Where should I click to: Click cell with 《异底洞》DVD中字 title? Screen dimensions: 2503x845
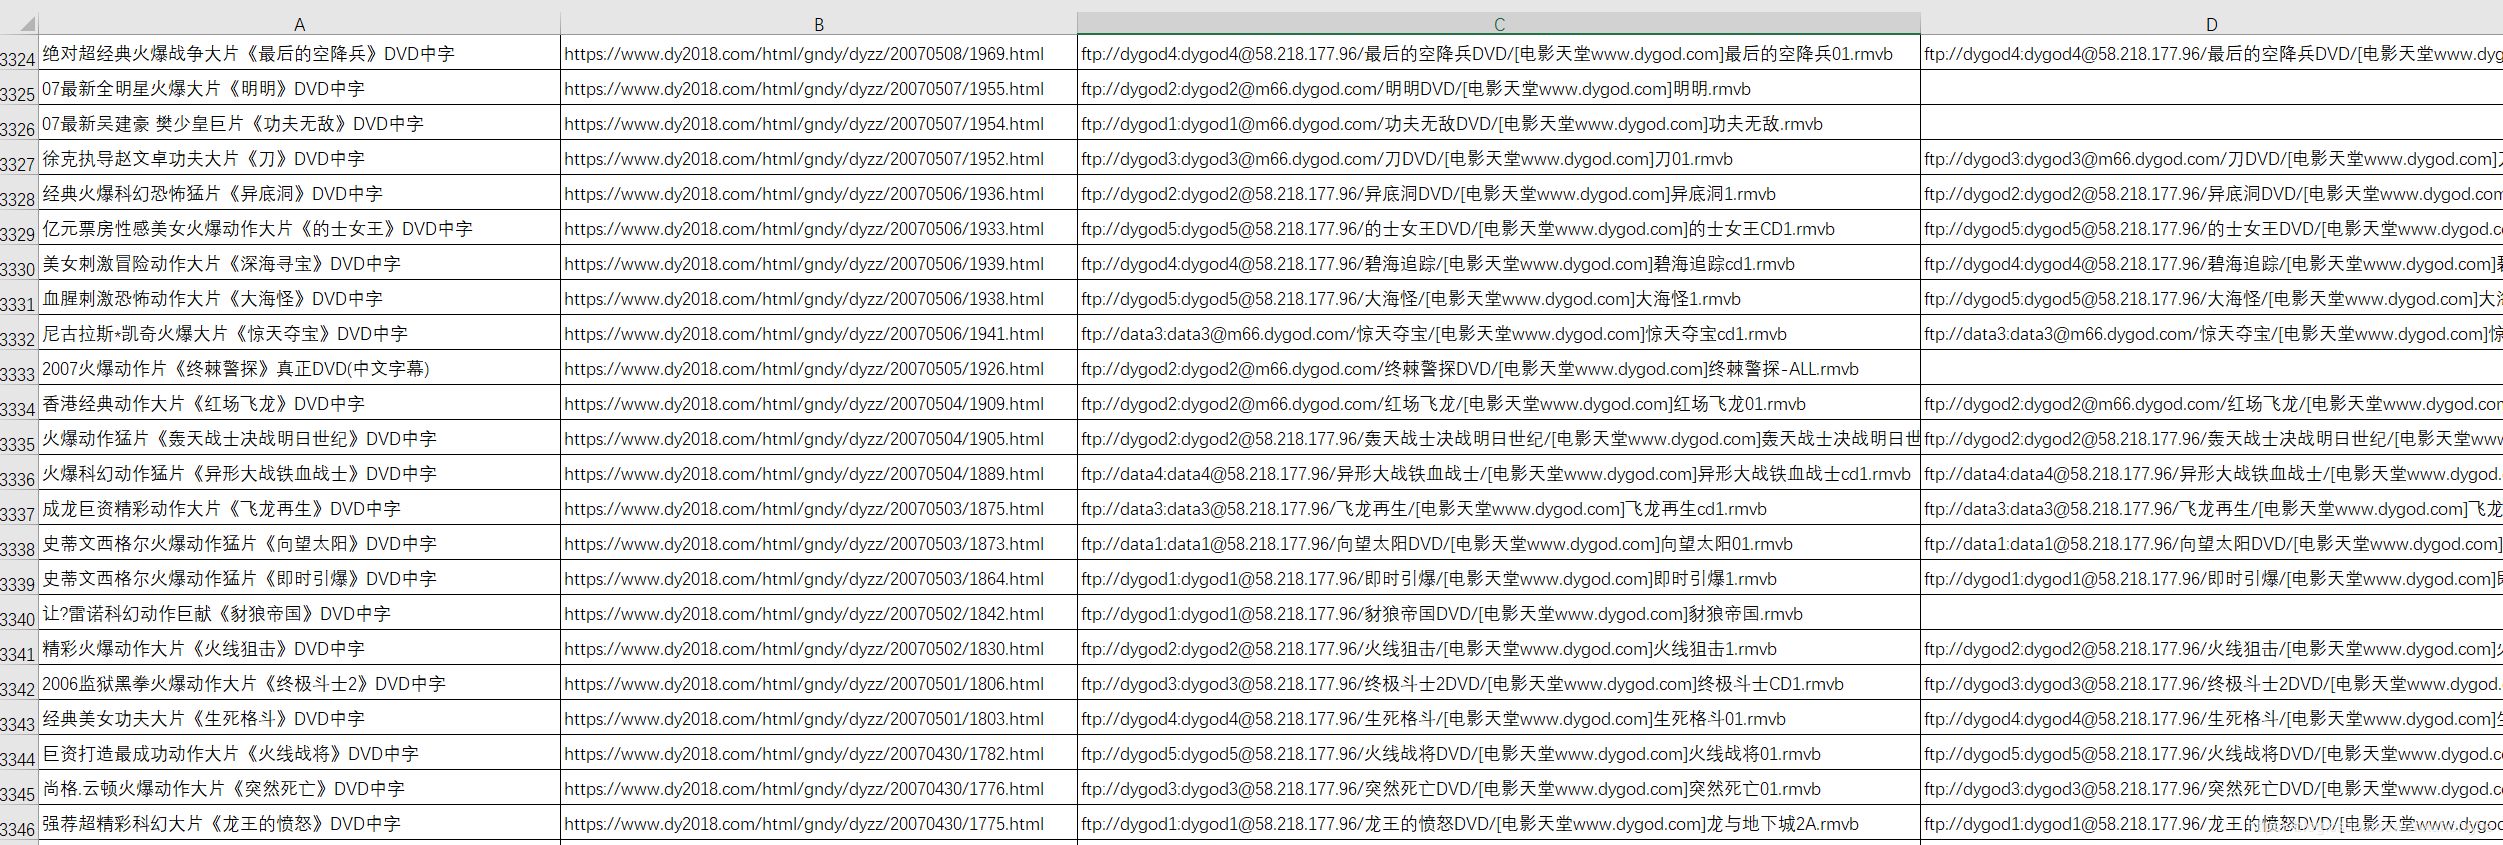[299, 193]
